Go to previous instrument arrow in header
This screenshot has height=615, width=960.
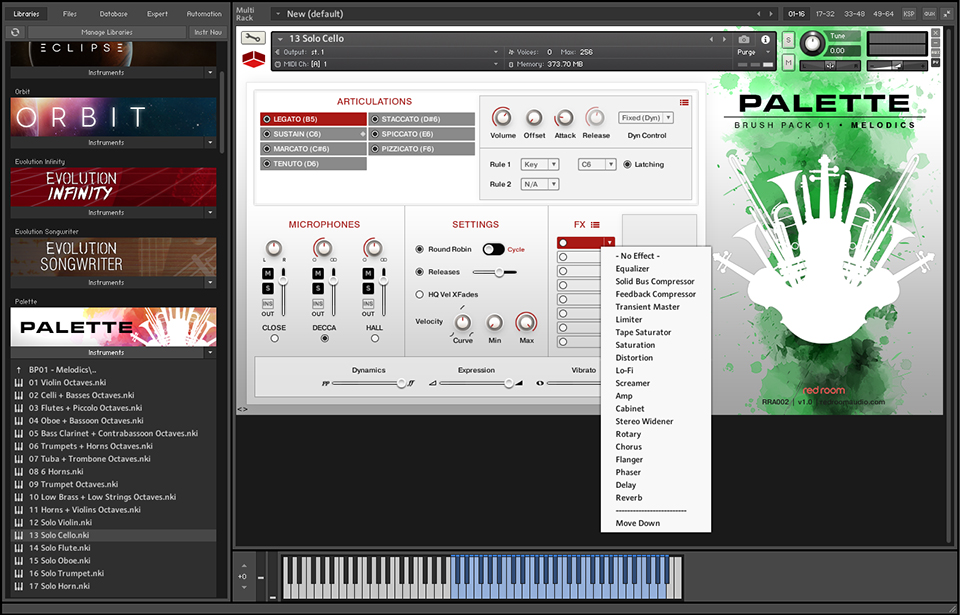[x=711, y=39]
